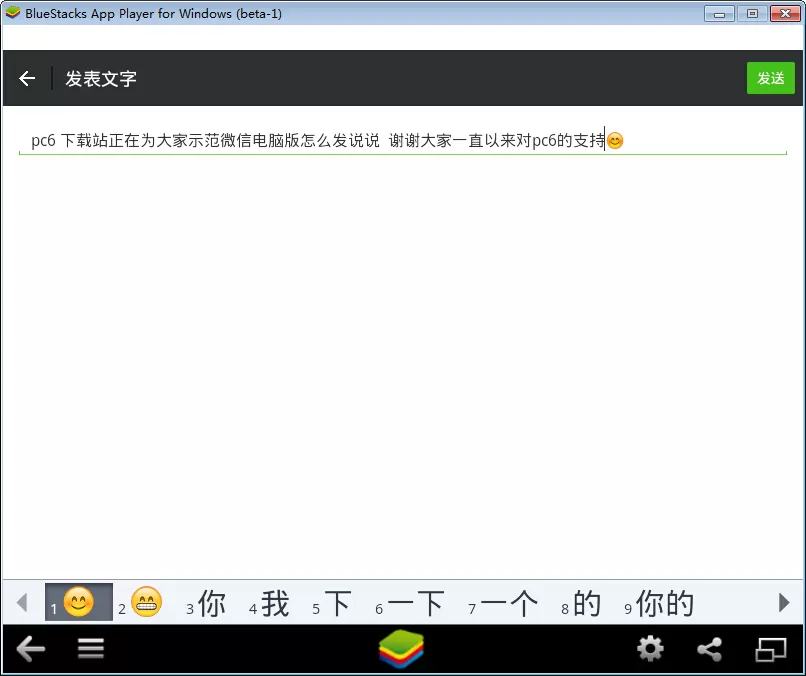This screenshot has height=676, width=806.
Task: Show previous candidates with left arrow
Action: pos(22,602)
